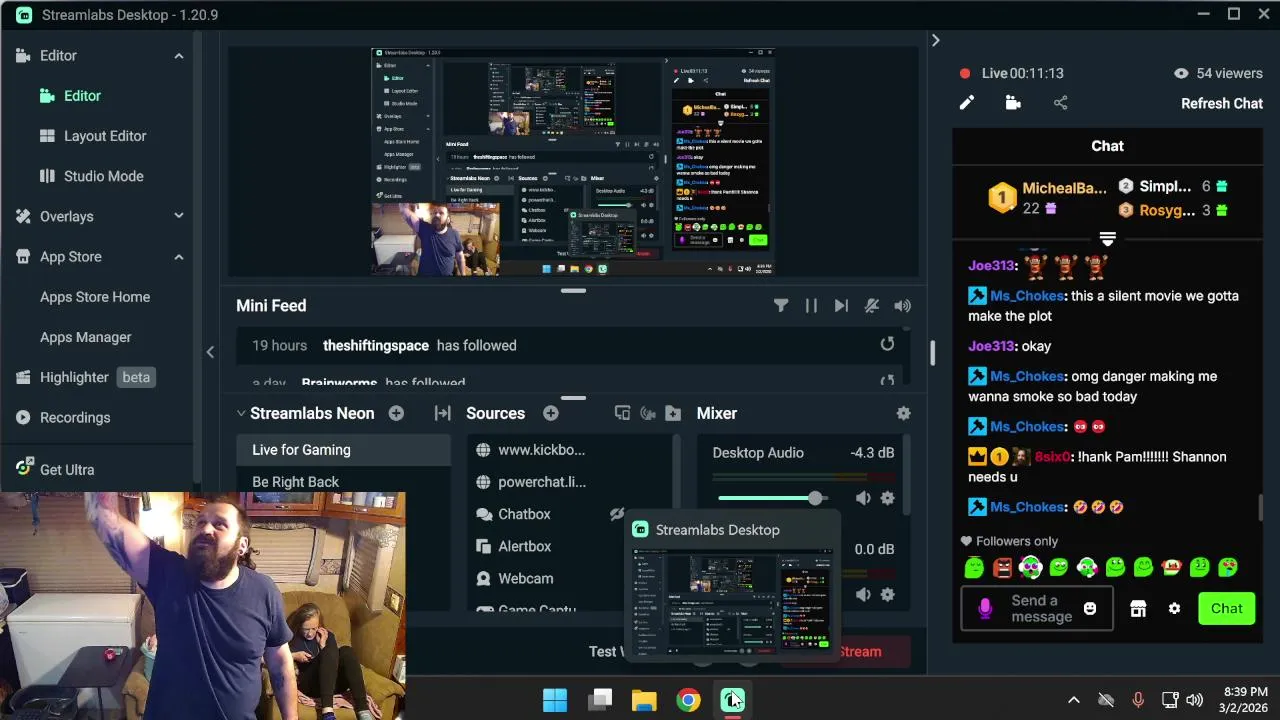Open MichealBa... top gifter profile
This screenshot has width=1280, height=720.
(x=1064, y=188)
